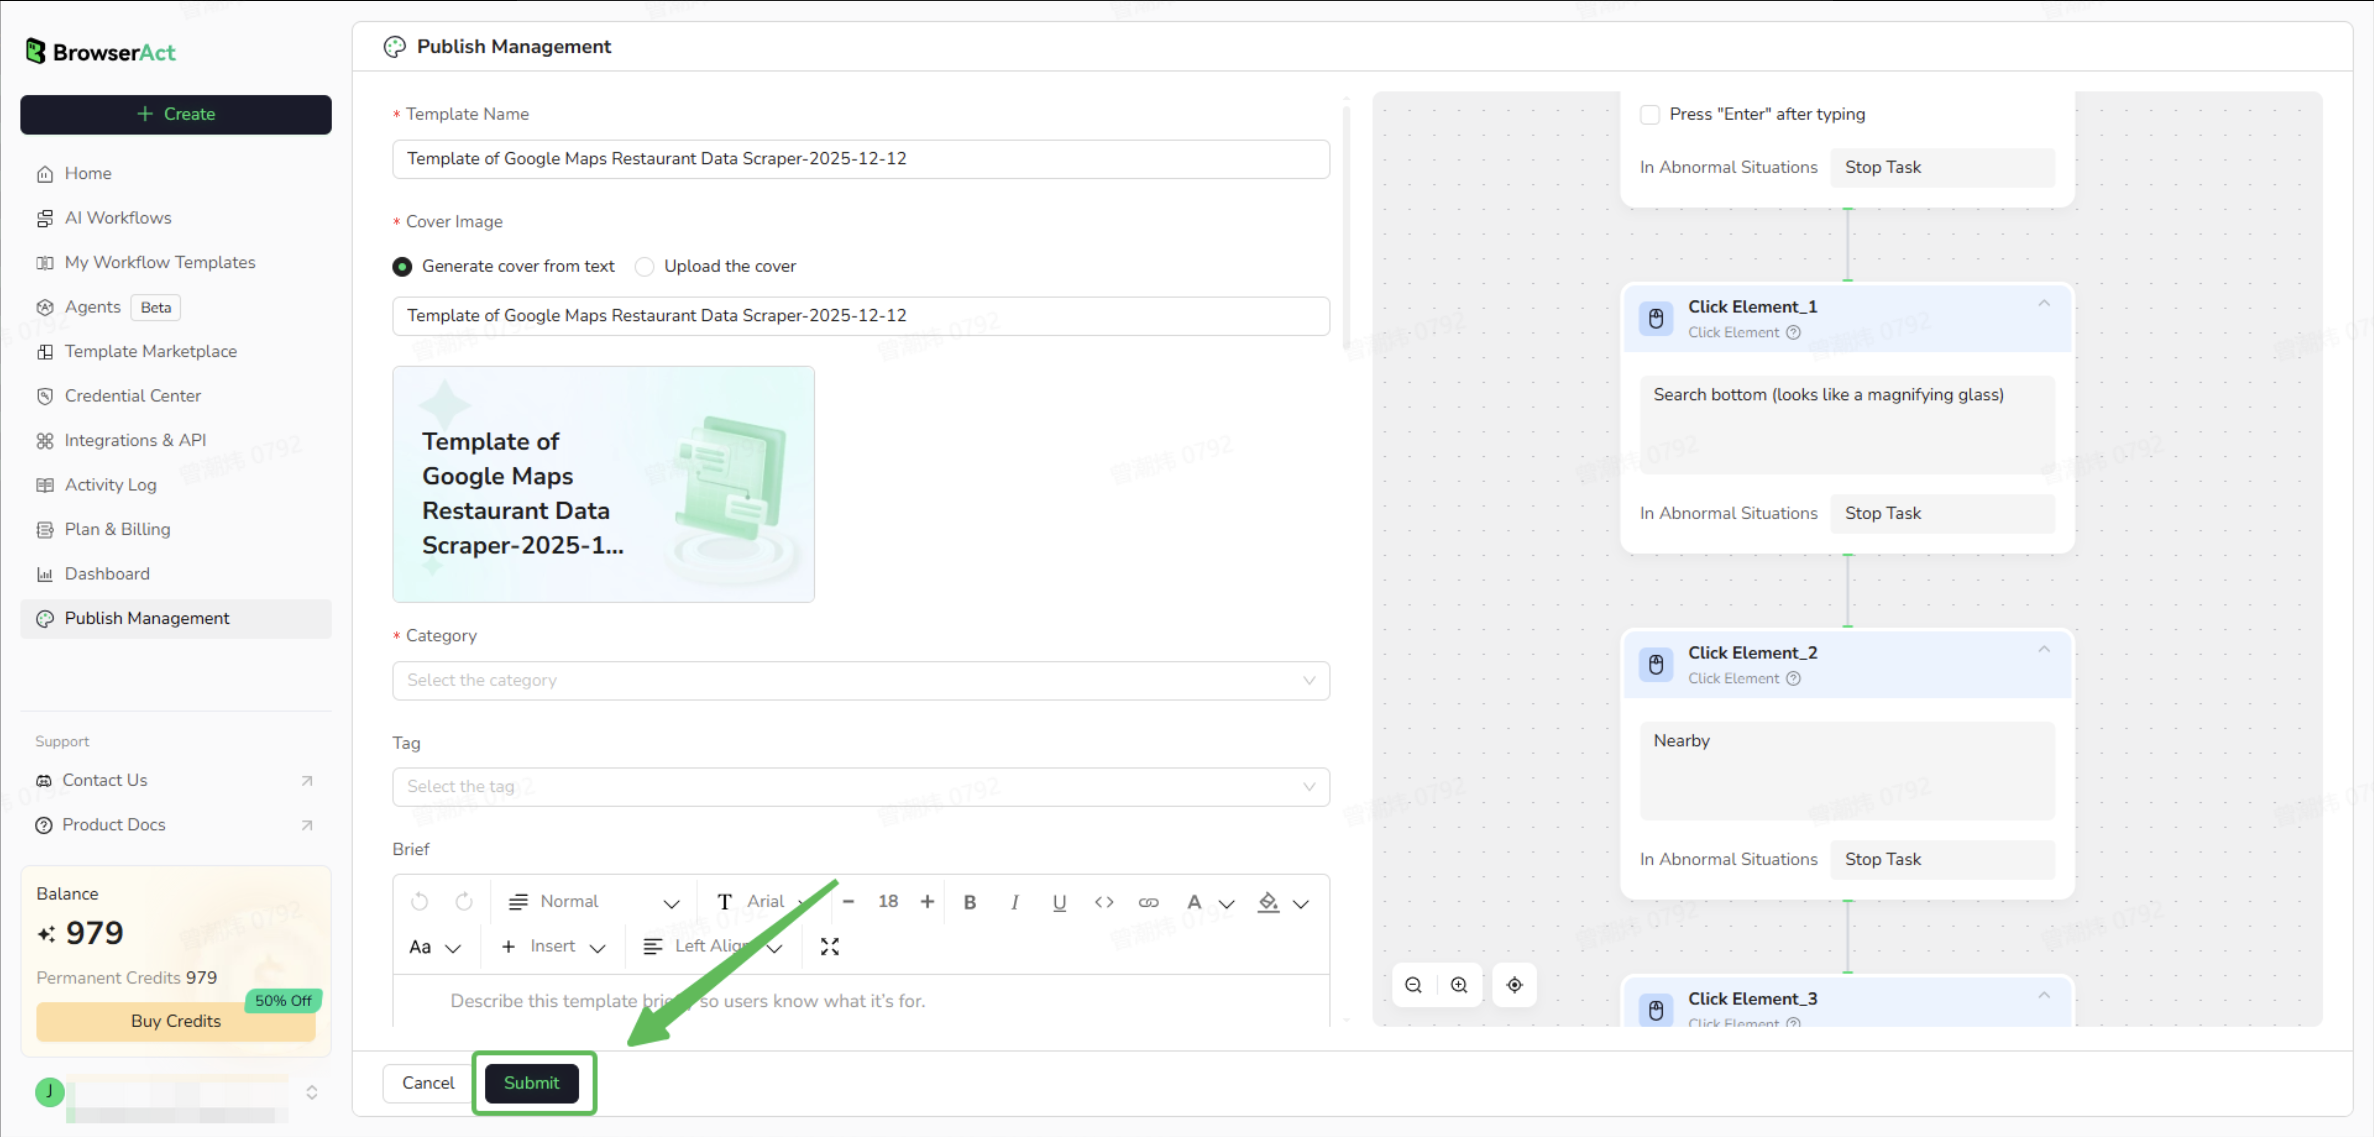The image size is (2374, 1137).
Task: Click the Template Name input field
Action: click(x=860, y=159)
